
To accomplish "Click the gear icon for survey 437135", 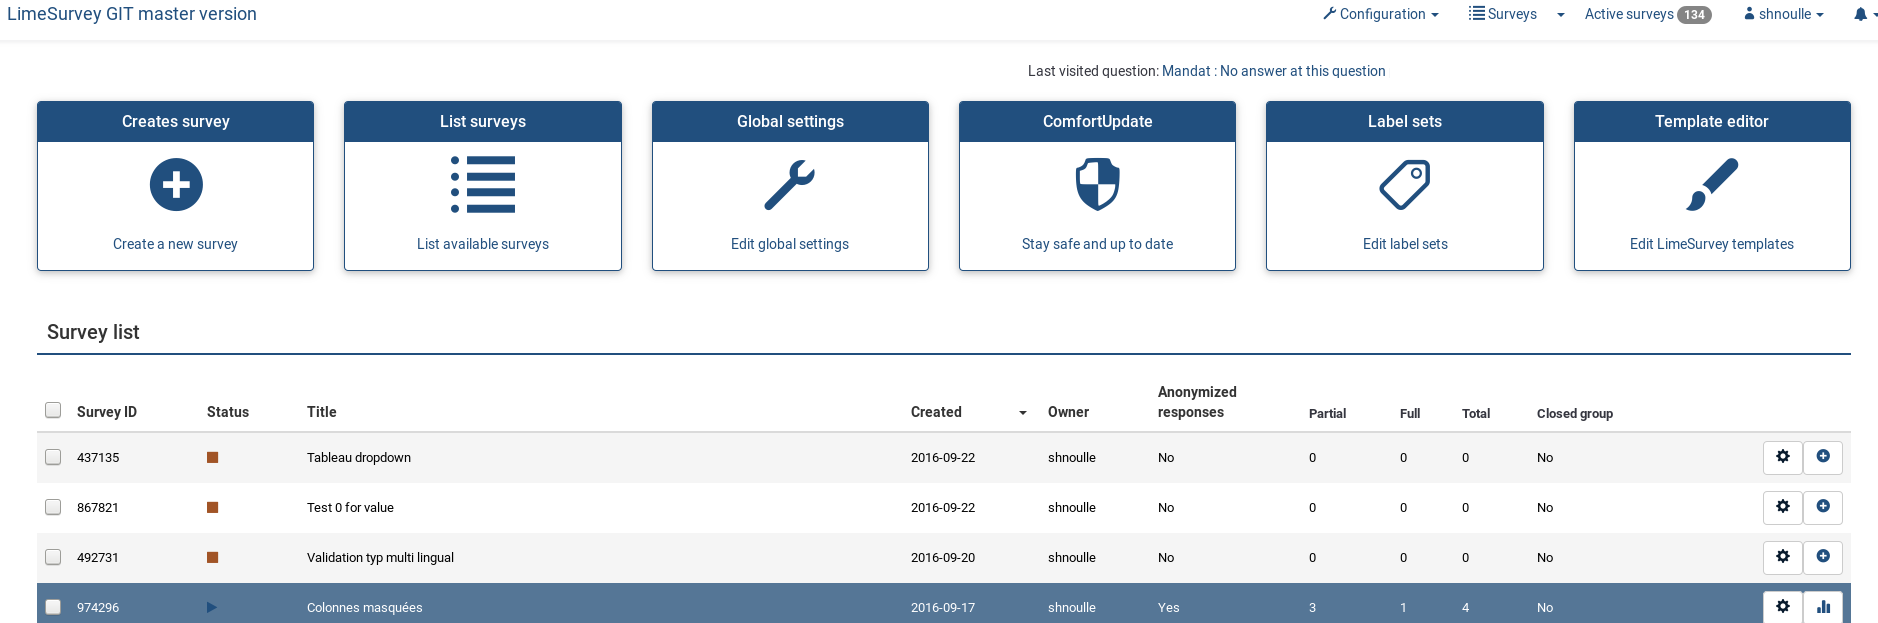I will pyautogui.click(x=1782, y=457).
